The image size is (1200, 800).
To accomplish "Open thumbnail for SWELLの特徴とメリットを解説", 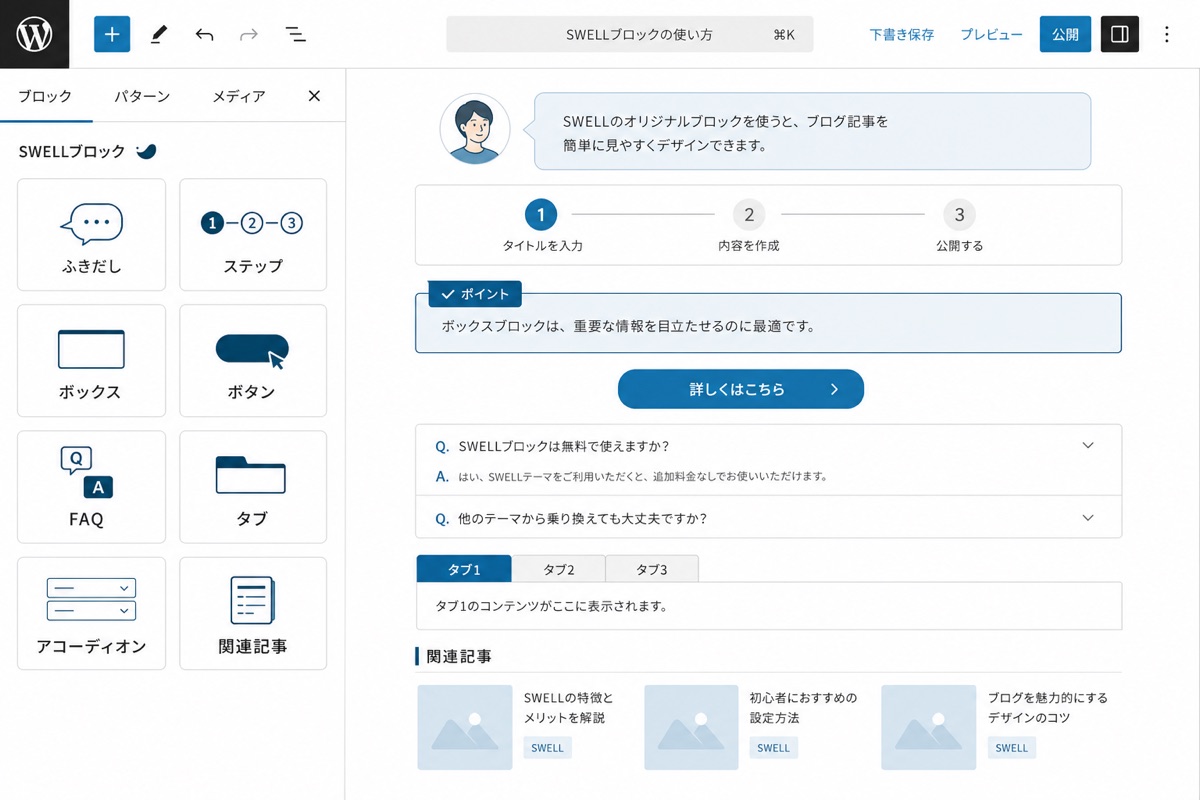I will coord(464,727).
